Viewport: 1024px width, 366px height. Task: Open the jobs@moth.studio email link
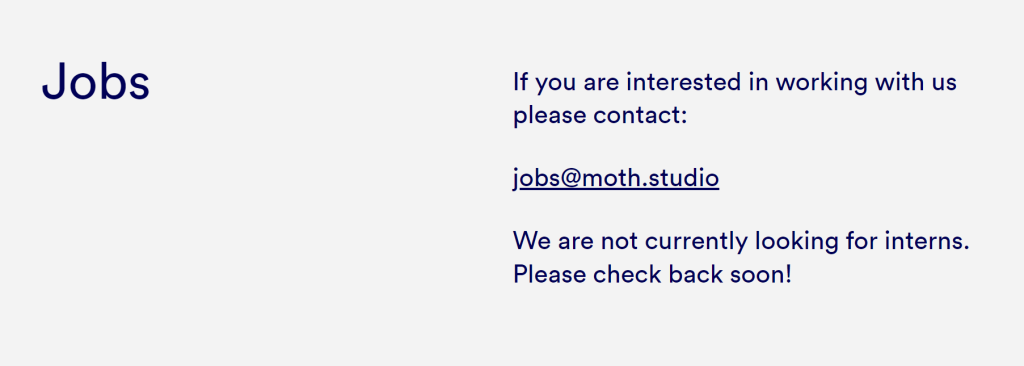tap(616, 178)
